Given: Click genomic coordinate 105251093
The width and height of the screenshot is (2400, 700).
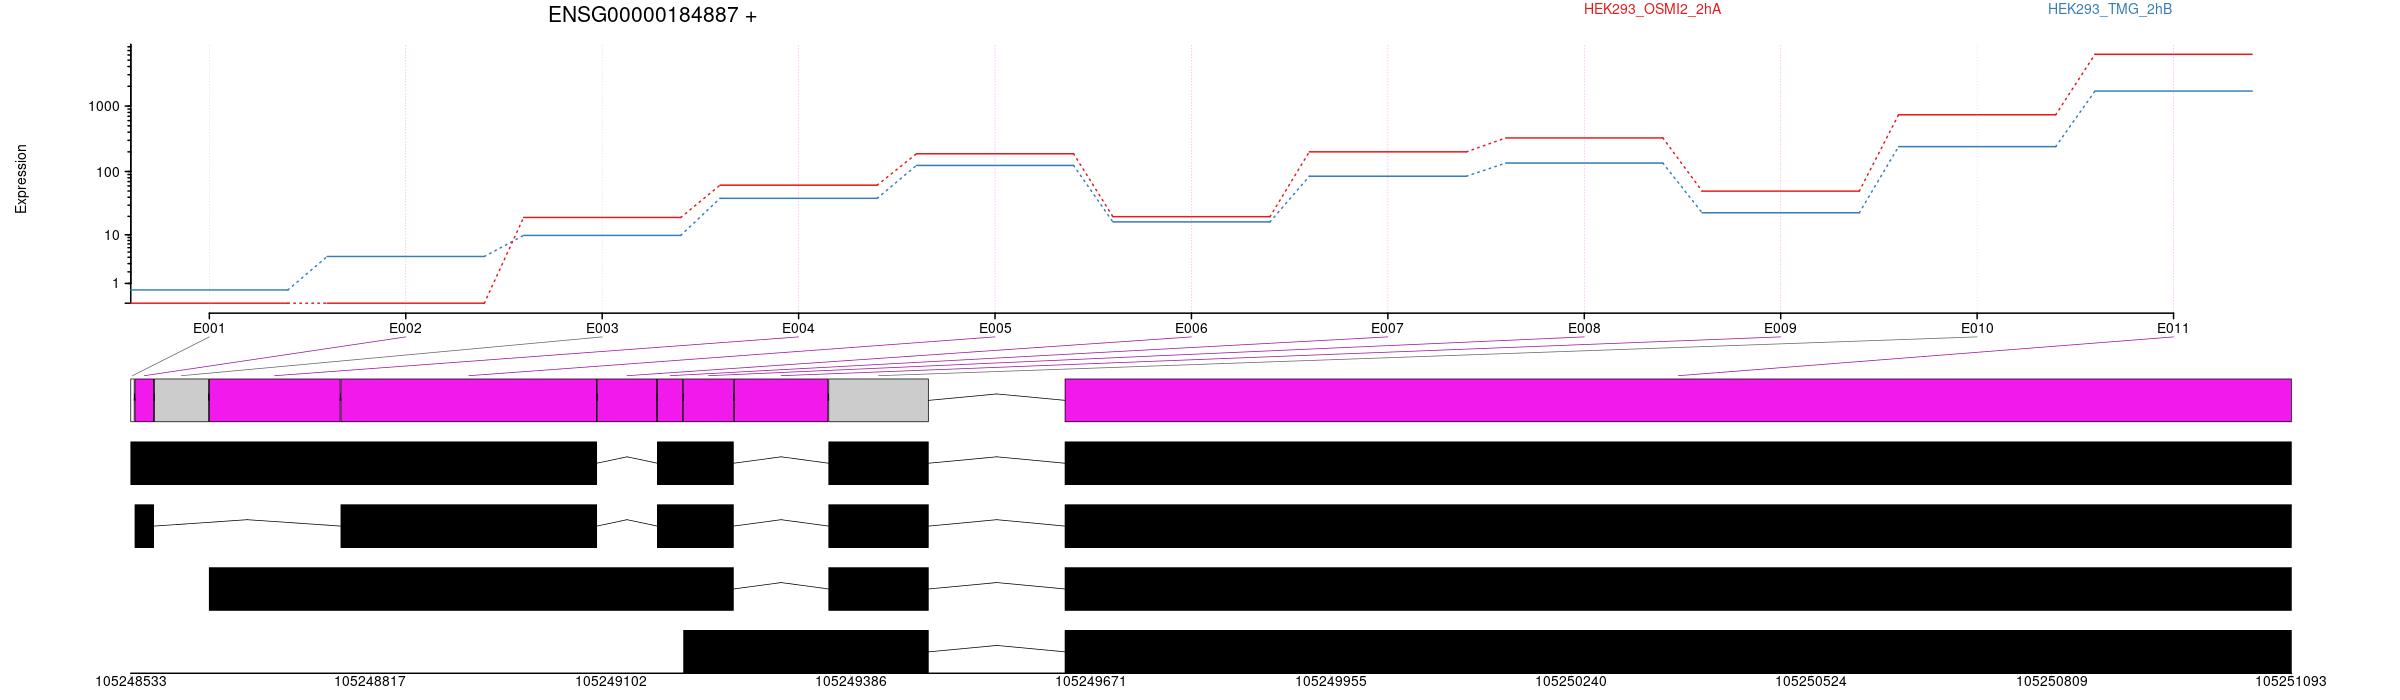Looking at the screenshot, I should pyautogui.click(x=2290, y=681).
